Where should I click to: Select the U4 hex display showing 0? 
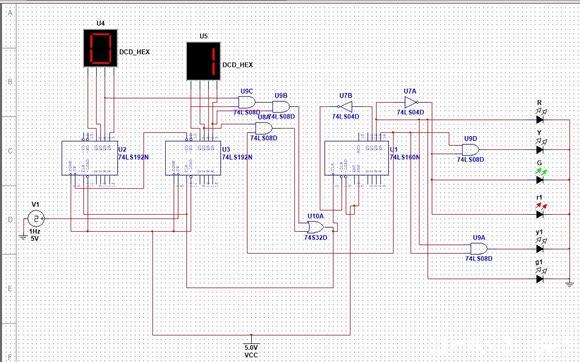point(100,48)
